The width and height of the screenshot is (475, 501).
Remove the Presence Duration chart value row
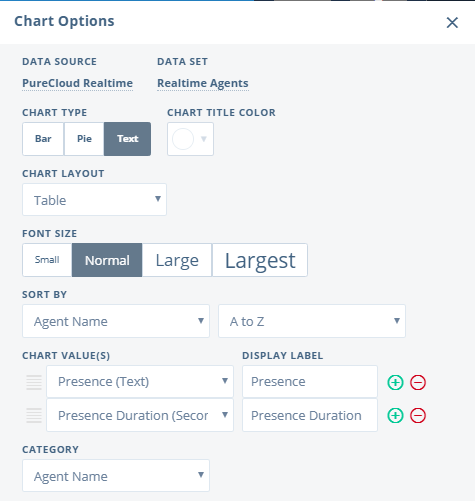(x=418, y=415)
